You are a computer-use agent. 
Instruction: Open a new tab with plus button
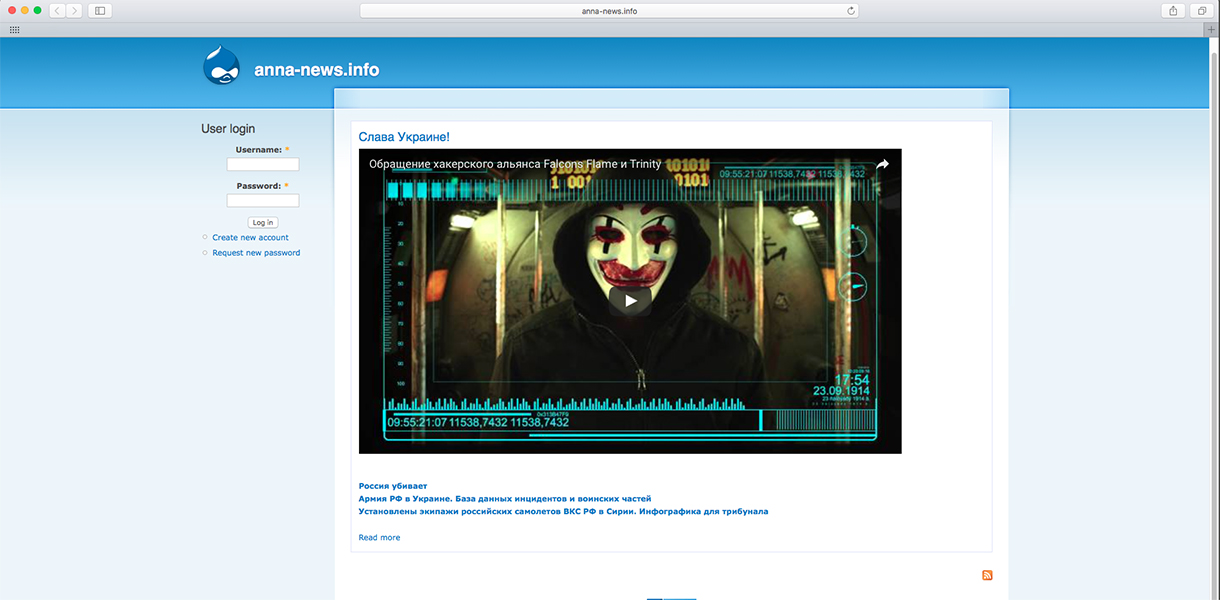1212,30
